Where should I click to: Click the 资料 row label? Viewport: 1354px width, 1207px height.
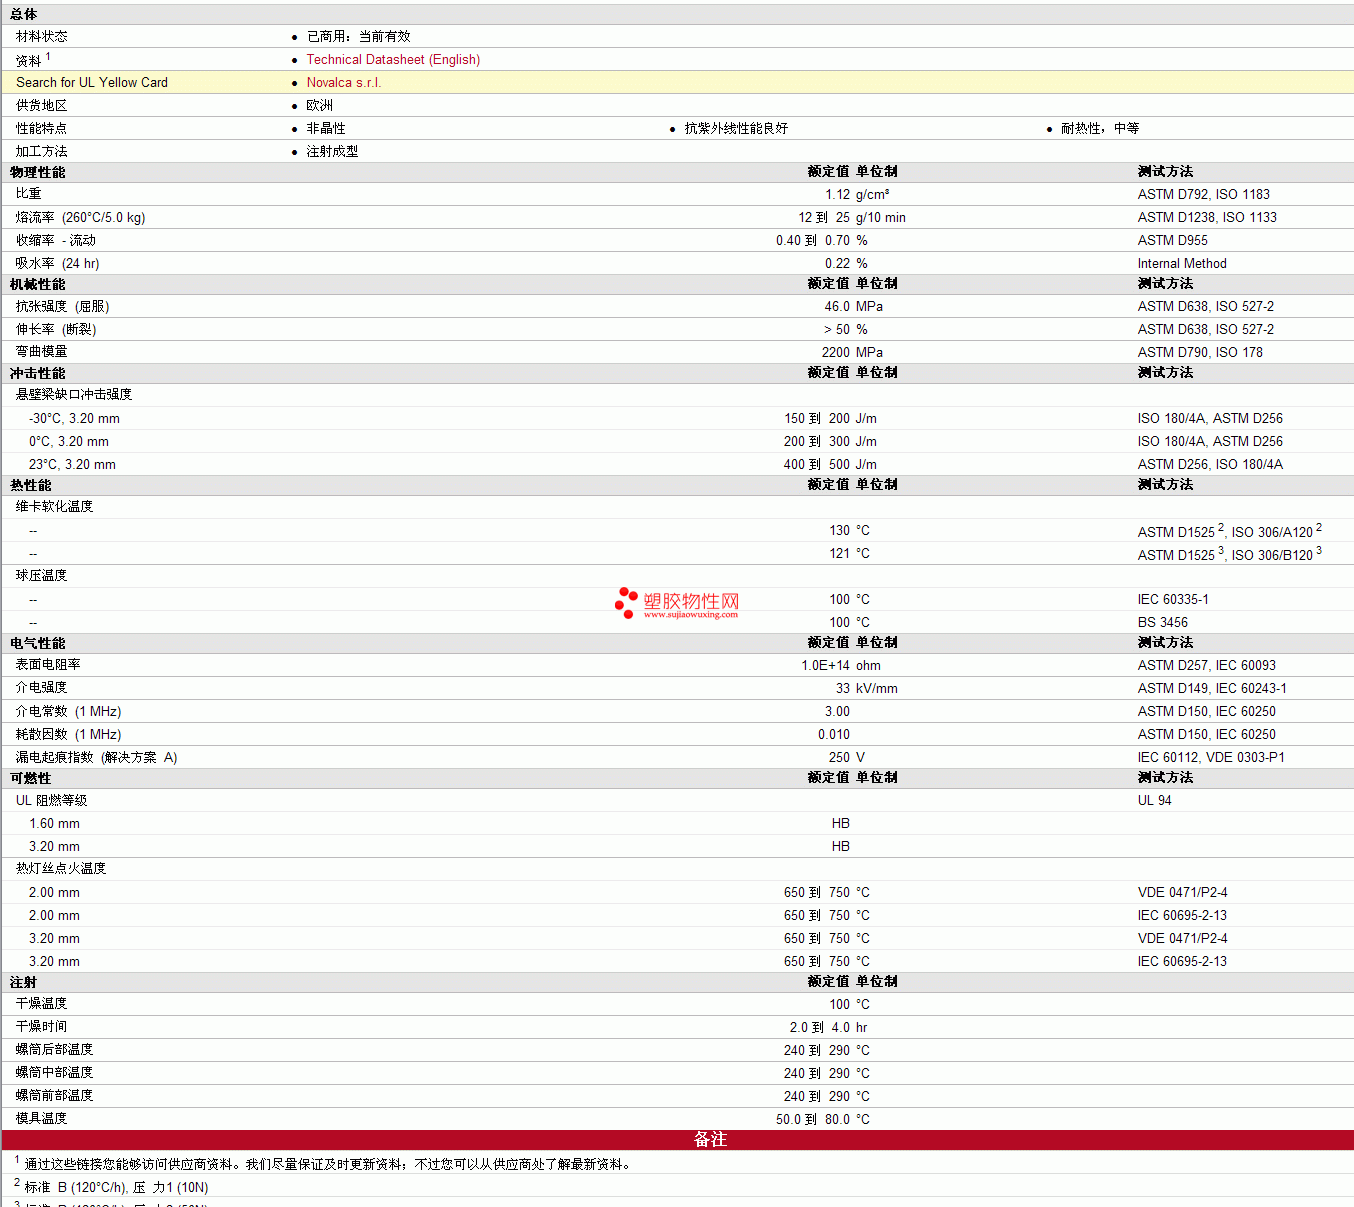coord(28,61)
